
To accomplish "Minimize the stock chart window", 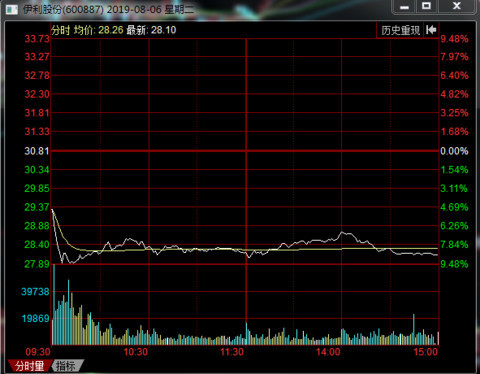I will click(x=404, y=7).
